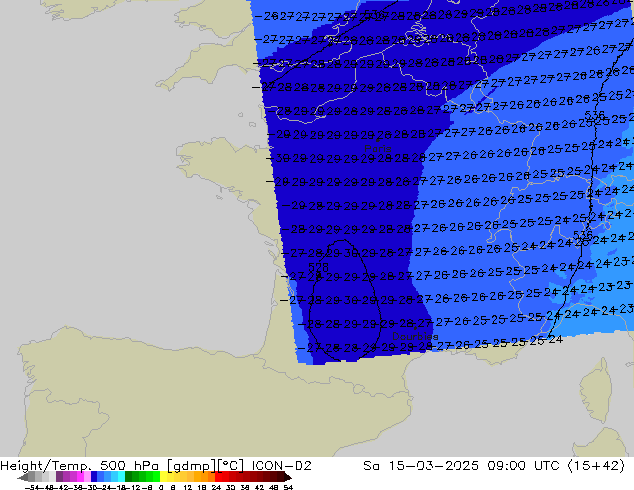Image resolution: width=634 pixels, height=490 pixels.
Task: Pick the magenta legend swatch near -36
Action: pos(80,476)
